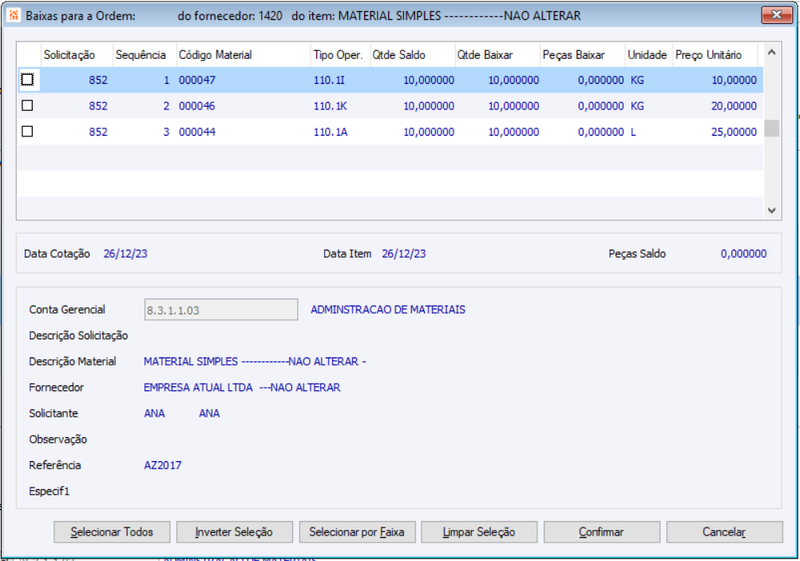Open Selecionar por Faixa

[357, 532]
